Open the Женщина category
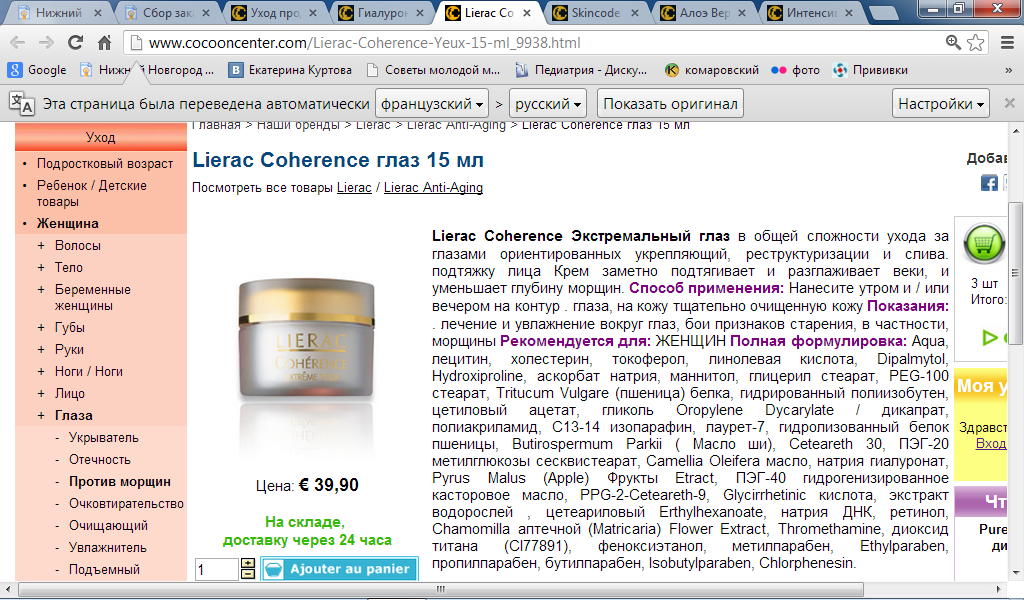 click(x=67, y=223)
